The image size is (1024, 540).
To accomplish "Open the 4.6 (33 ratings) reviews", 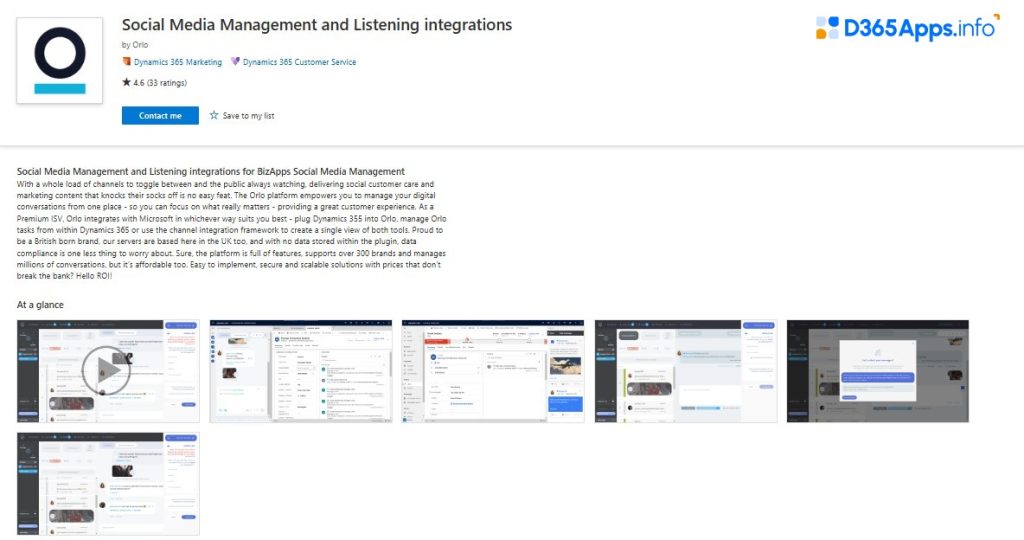I will click(x=160, y=83).
